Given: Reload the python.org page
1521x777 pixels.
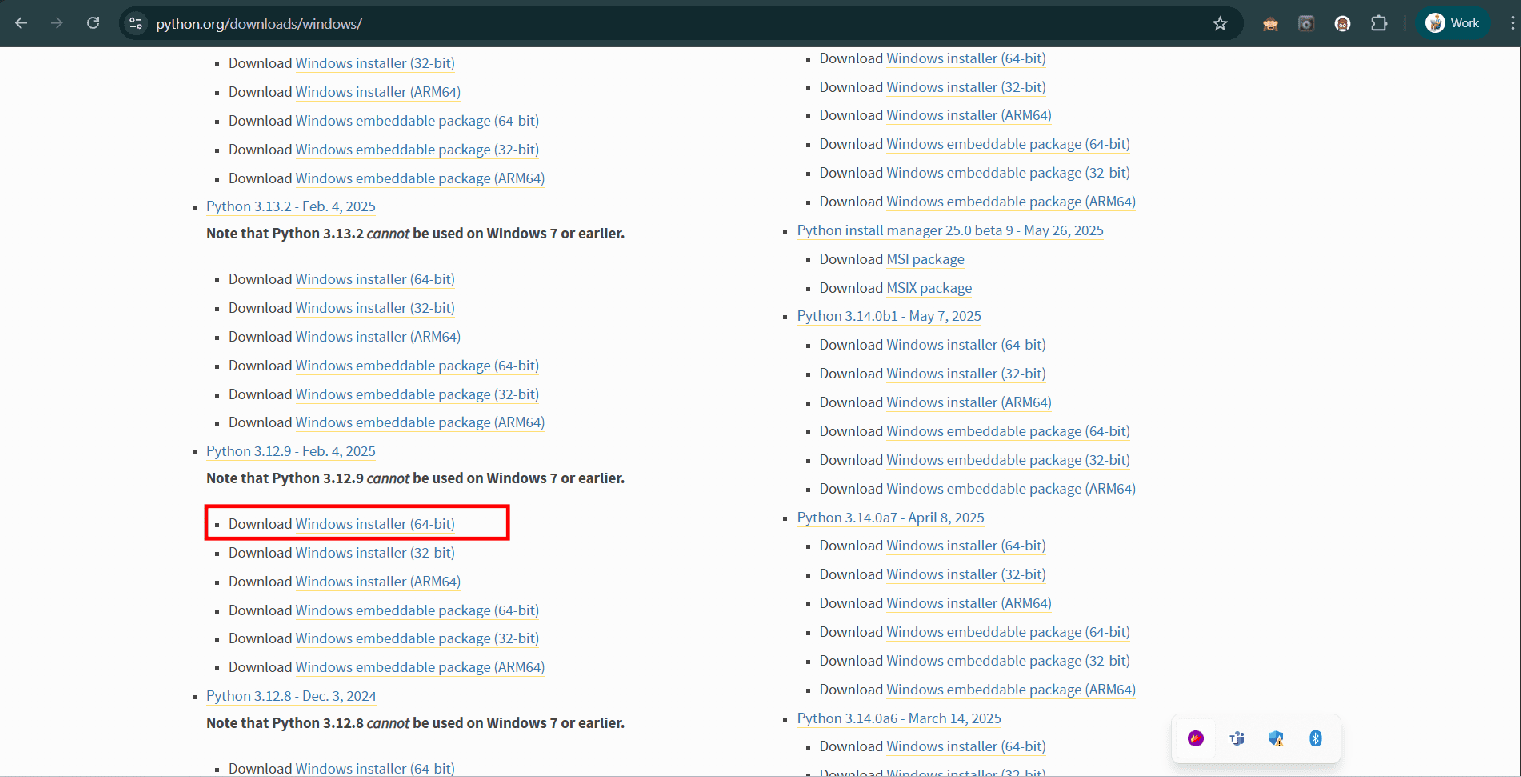Looking at the screenshot, I should (x=93, y=23).
